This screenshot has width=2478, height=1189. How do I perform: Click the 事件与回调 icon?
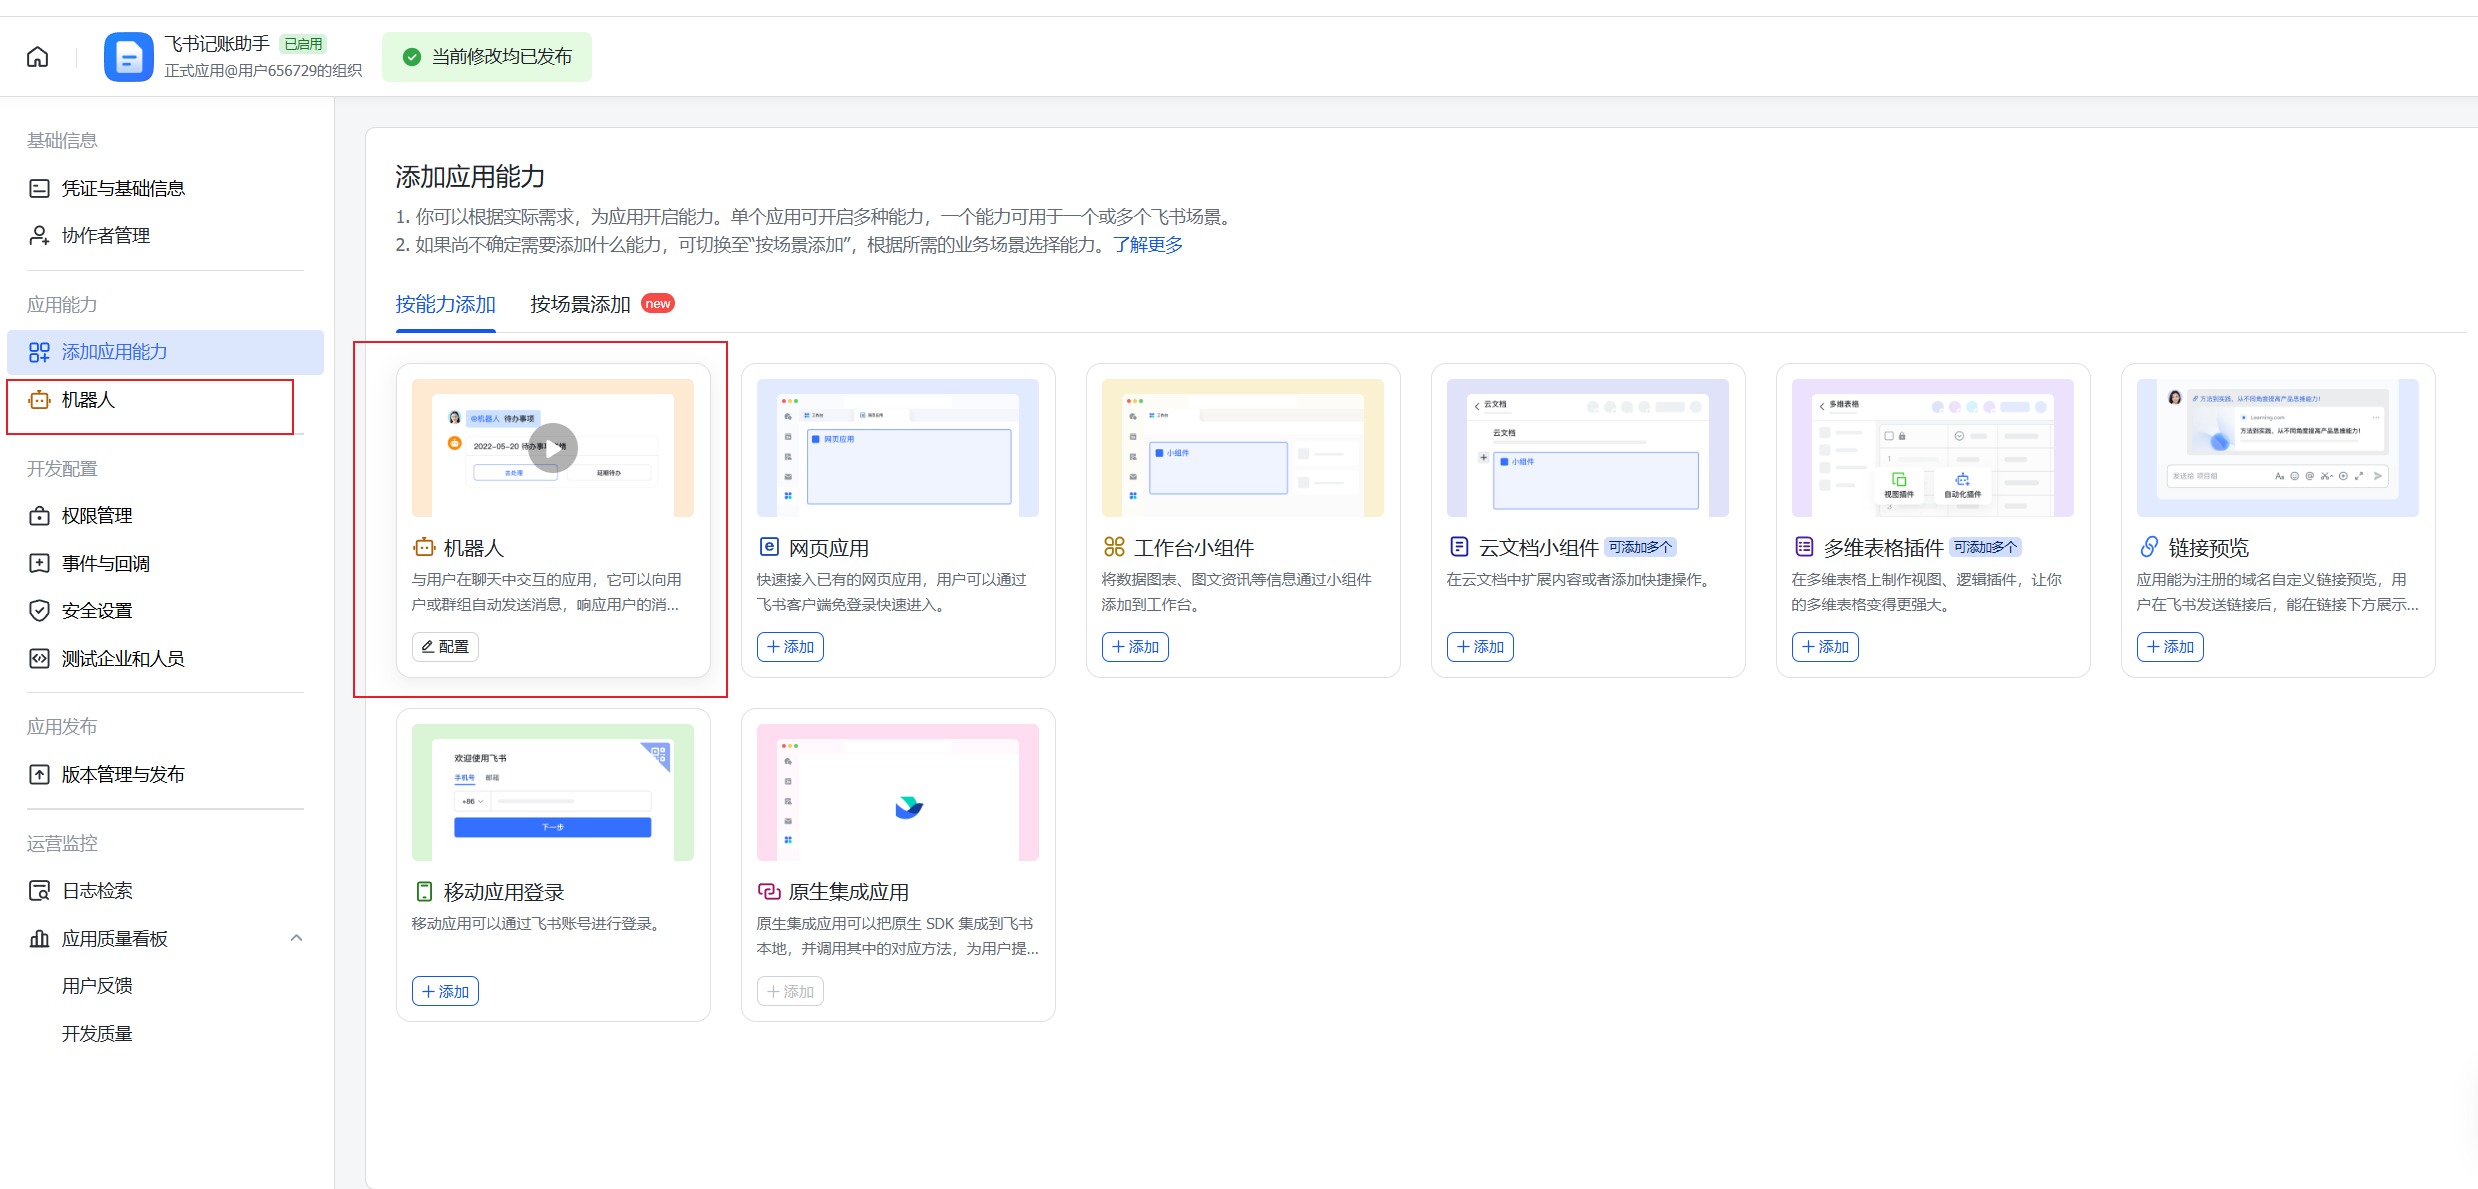pos(39,563)
